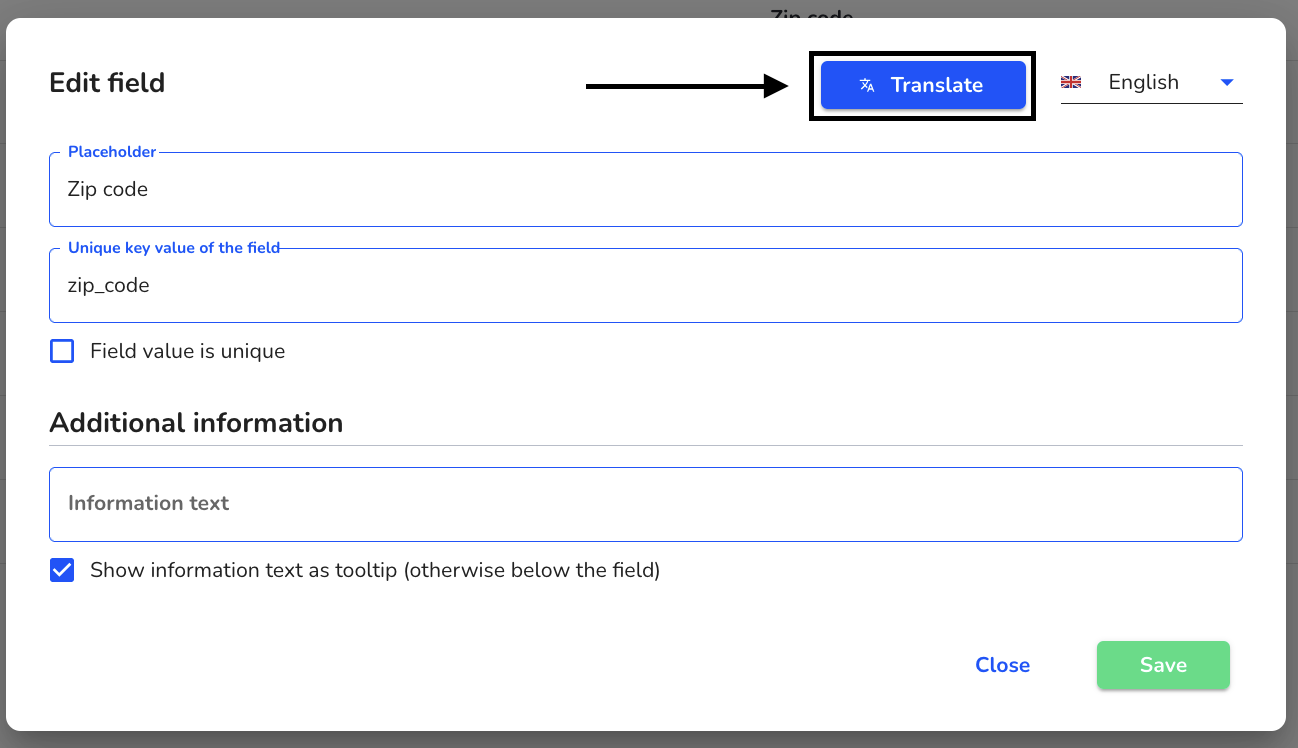The height and width of the screenshot is (748, 1298).
Task: Save the field changes
Action: pos(1163,665)
